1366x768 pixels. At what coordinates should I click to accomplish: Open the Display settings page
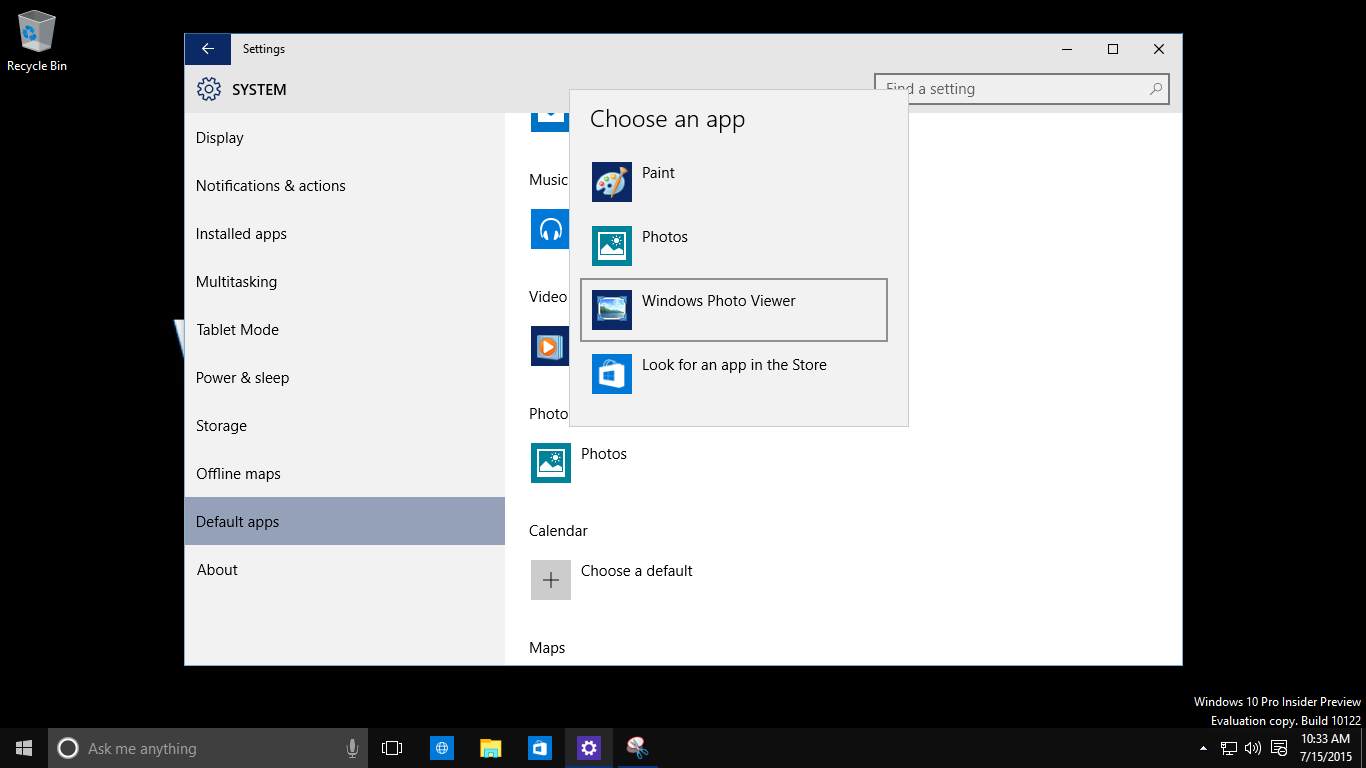(345, 138)
